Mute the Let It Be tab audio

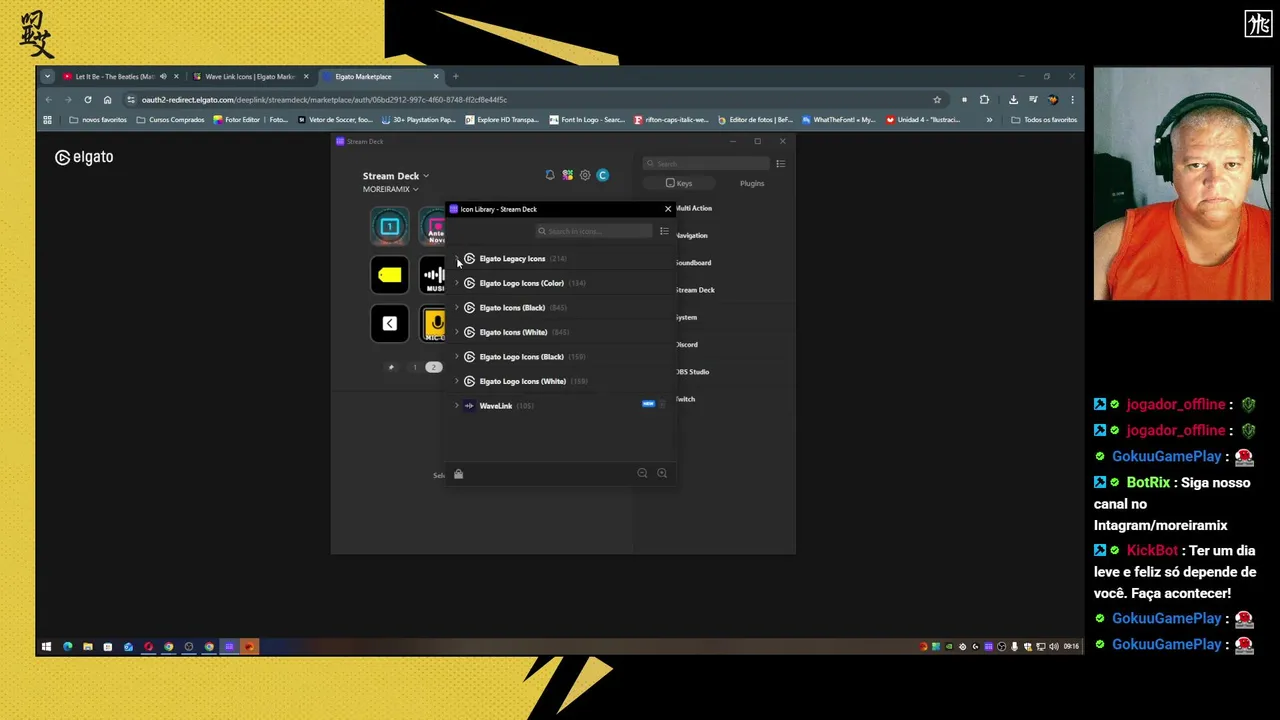click(163, 77)
